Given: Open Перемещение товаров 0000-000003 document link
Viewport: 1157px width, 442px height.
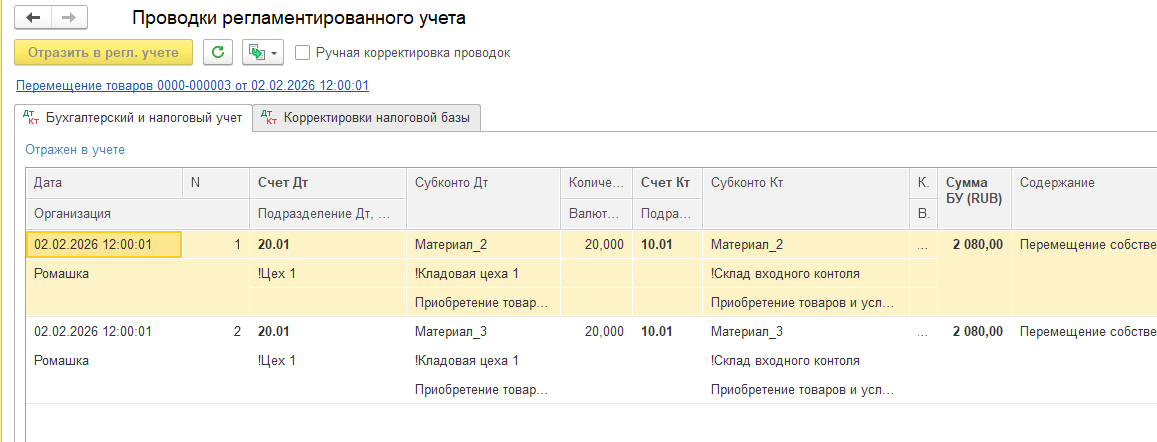Looking at the screenshot, I should pos(192,86).
